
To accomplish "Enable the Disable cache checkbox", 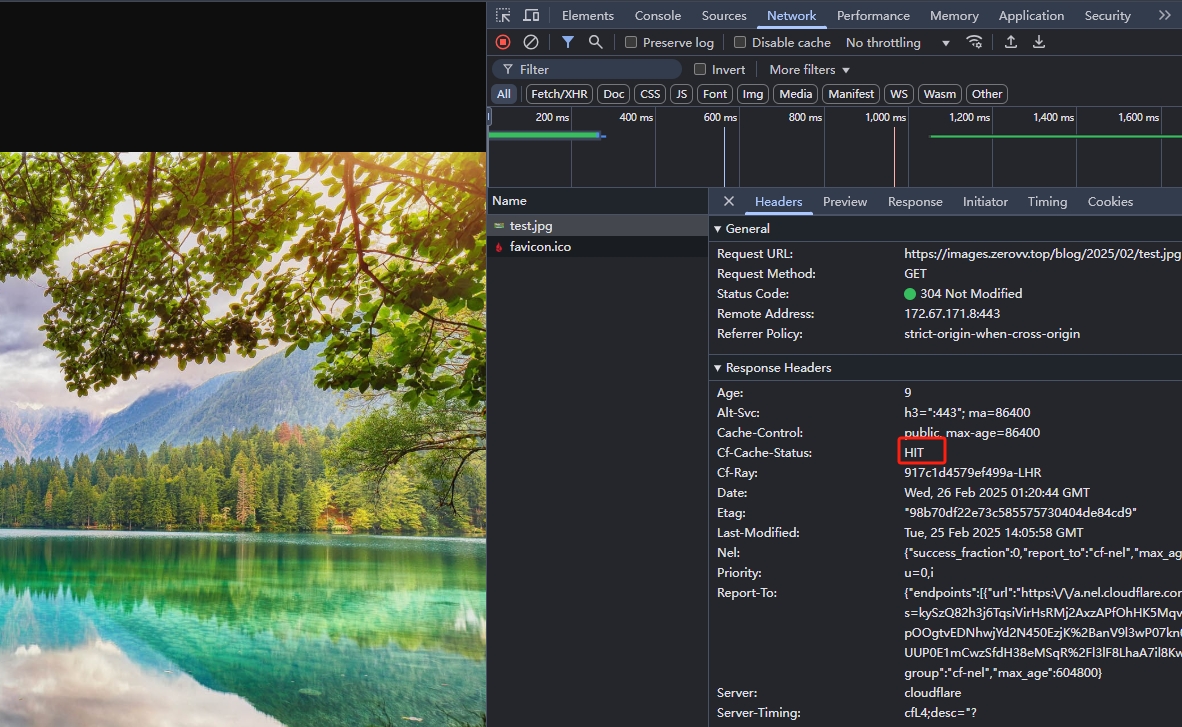I will click(740, 42).
